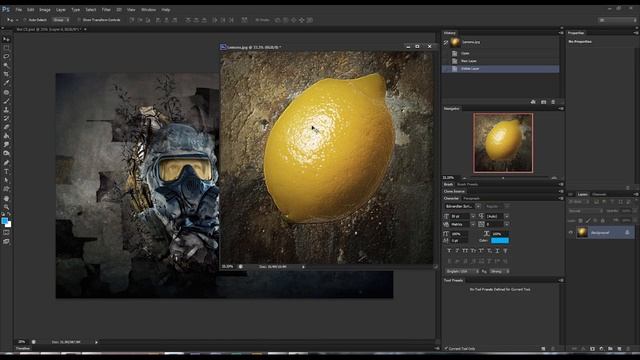Screen dimensions: 640x360
Task: Open the File menu
Action: tap(19, 9)
